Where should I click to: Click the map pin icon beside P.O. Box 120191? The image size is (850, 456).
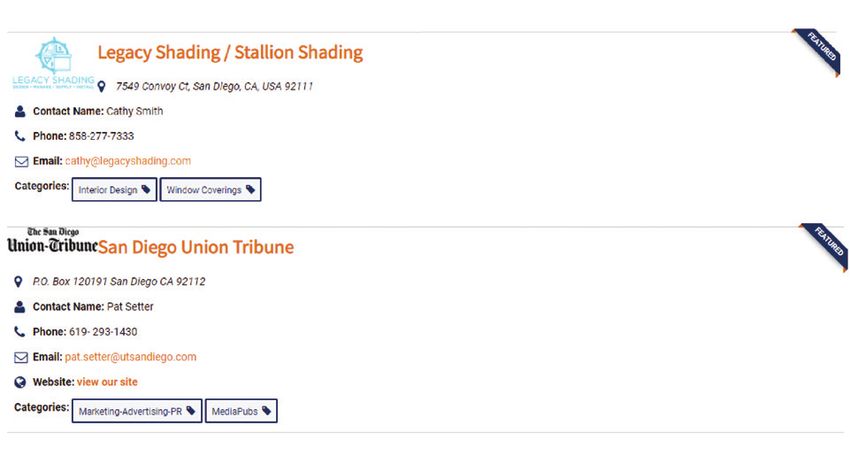[x=18, y=282]
